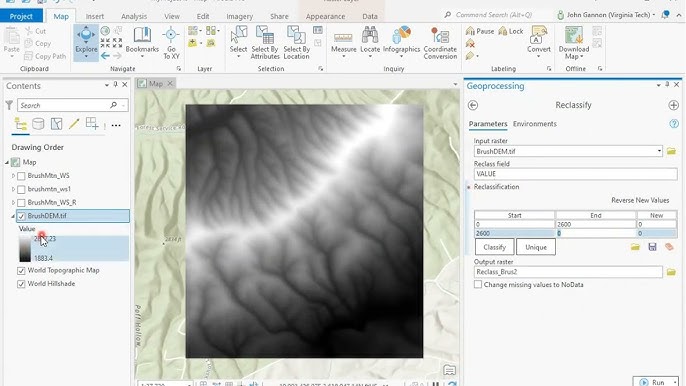Browse for input raster folder icon
The height and width of the screenshot is (386, 686).
click(x=671, y=151)
